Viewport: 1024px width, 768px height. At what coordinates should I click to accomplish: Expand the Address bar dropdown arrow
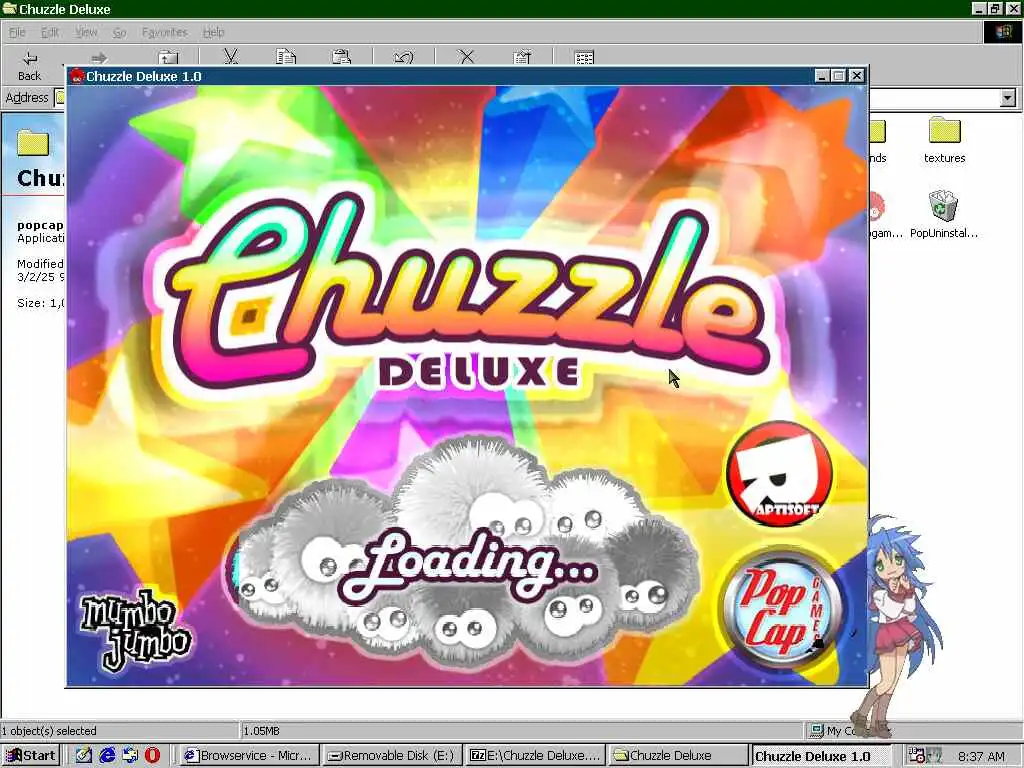[x=1008, y=98]
